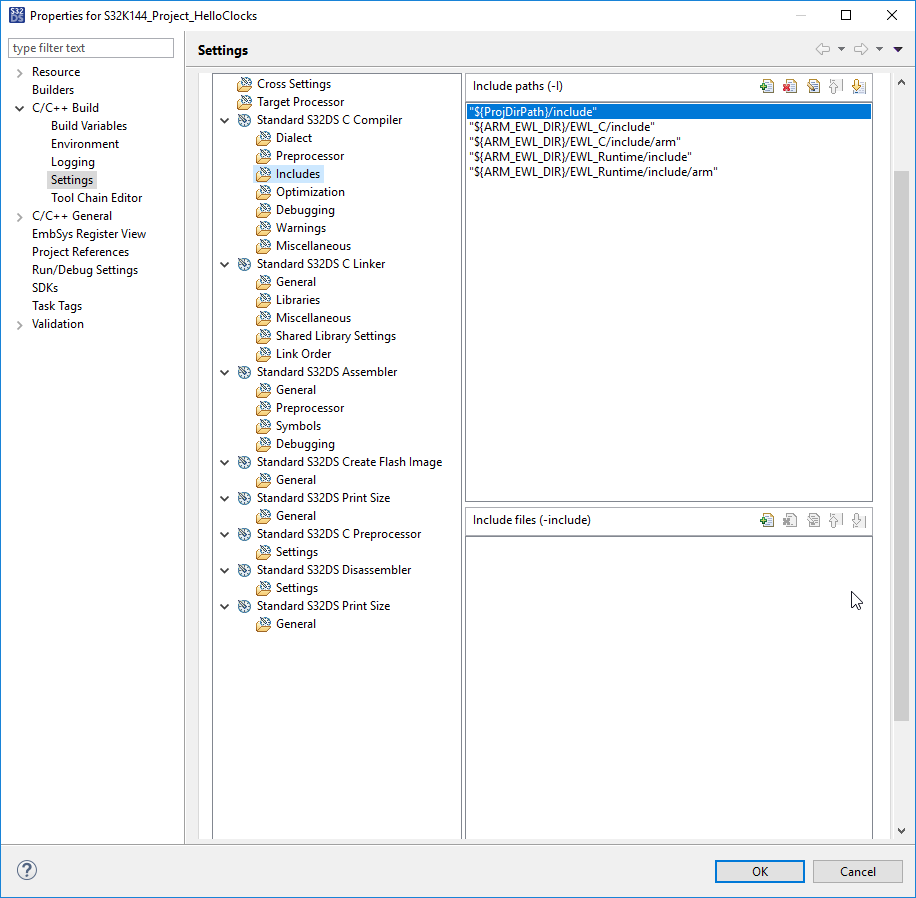The width and height of the screenshot is (916, 898).
Task: Open Builders properties page
Action: coord(53,90)
